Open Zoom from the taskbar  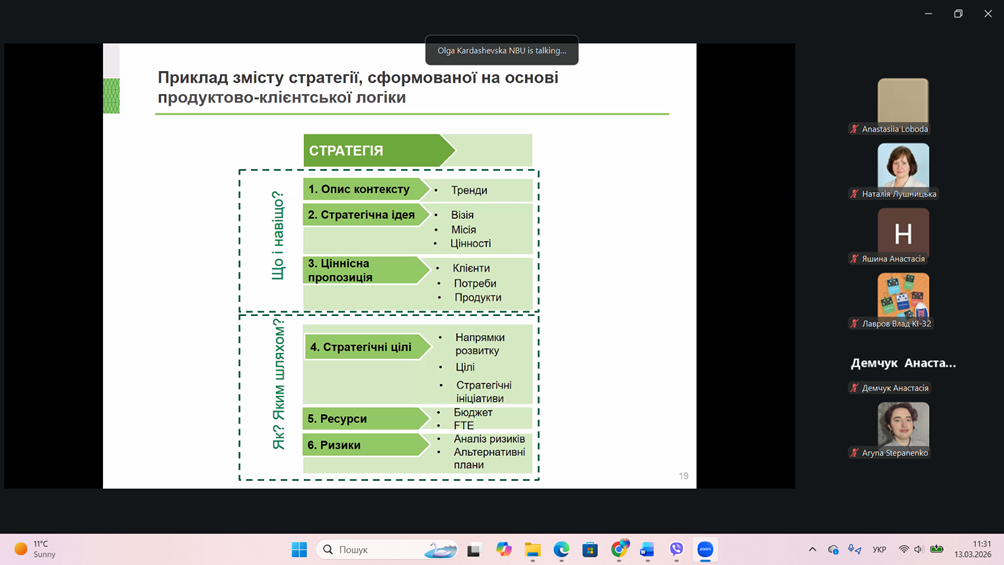tap(705, 549)
